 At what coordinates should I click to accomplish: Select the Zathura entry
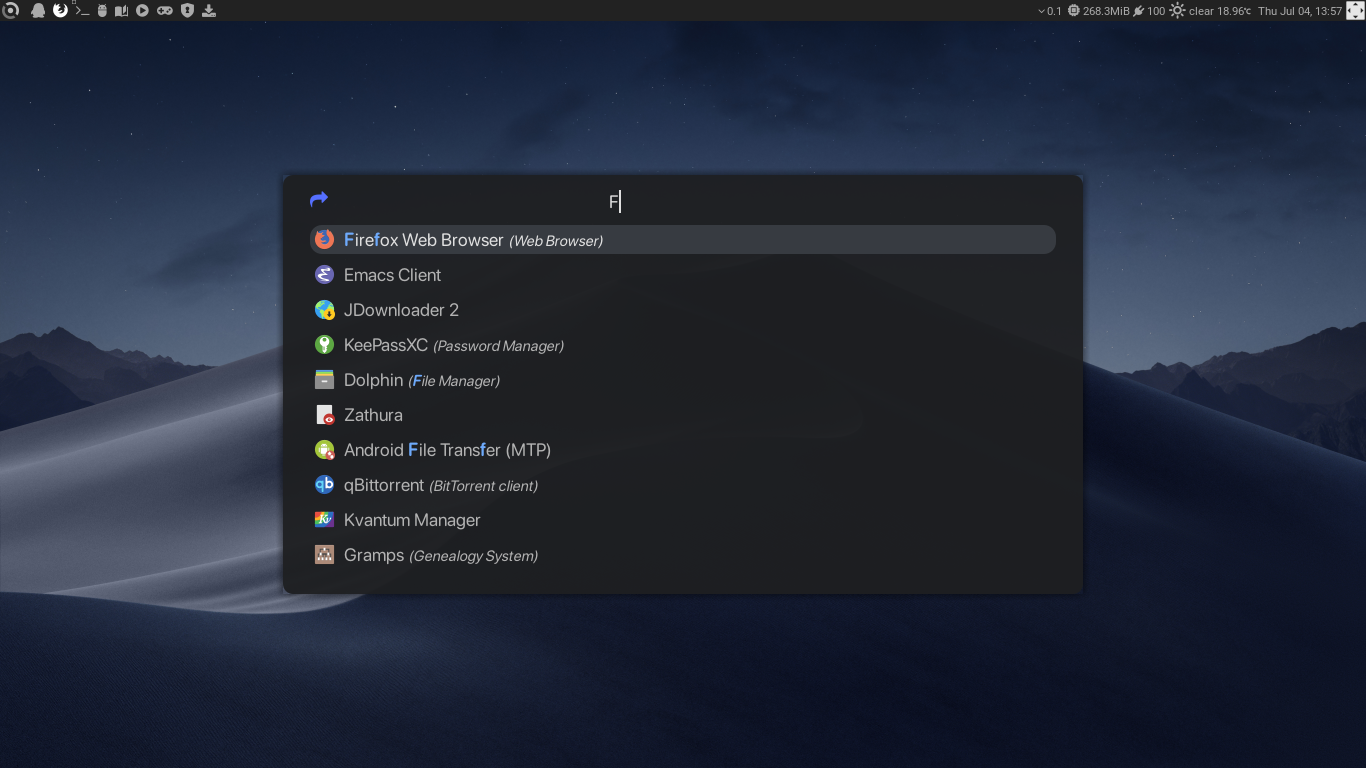[x=683, y=415]
